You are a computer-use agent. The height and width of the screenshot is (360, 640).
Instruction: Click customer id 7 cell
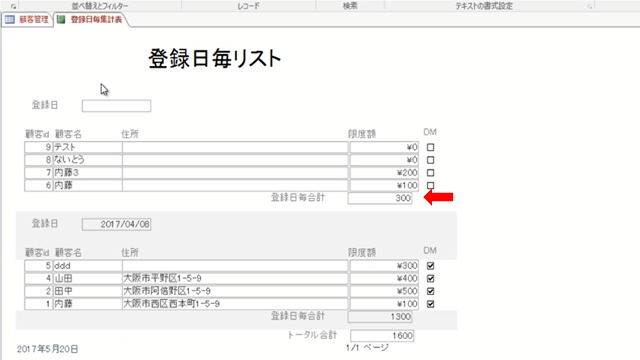pyautogui.click(x=38, y=172)
